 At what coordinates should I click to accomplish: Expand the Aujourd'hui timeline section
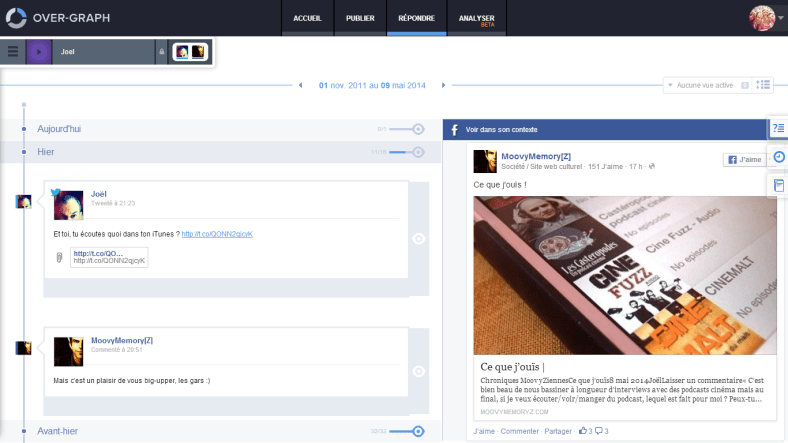(60, 129)
